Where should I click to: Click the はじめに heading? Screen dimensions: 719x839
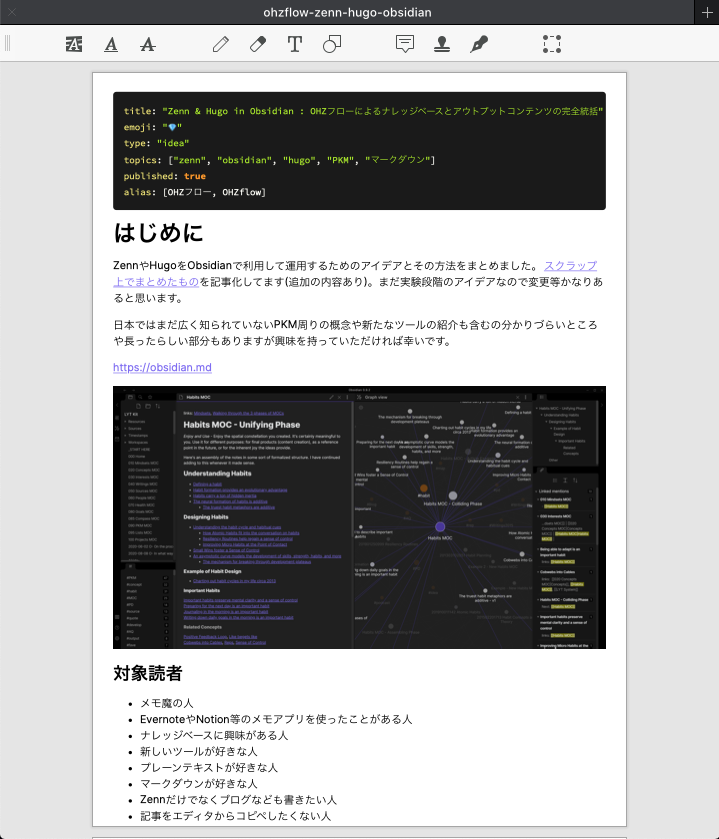(x=158, y=233)
